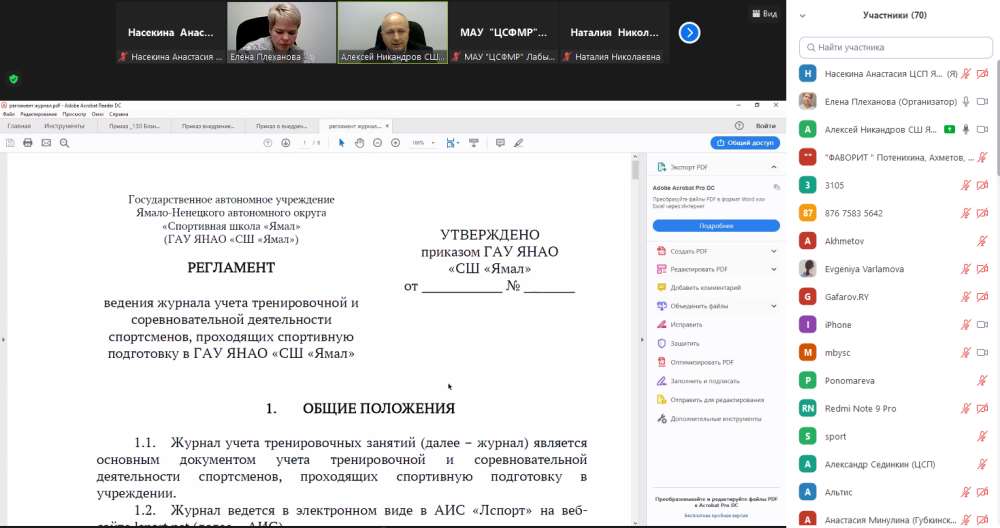Click the green encryption shield icon in Zoom

(13, 78)
